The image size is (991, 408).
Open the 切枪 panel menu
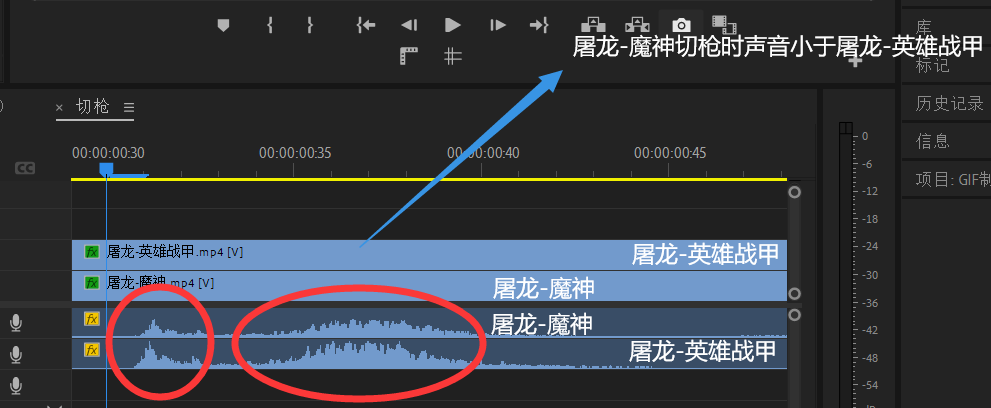[x=129, y=107]
